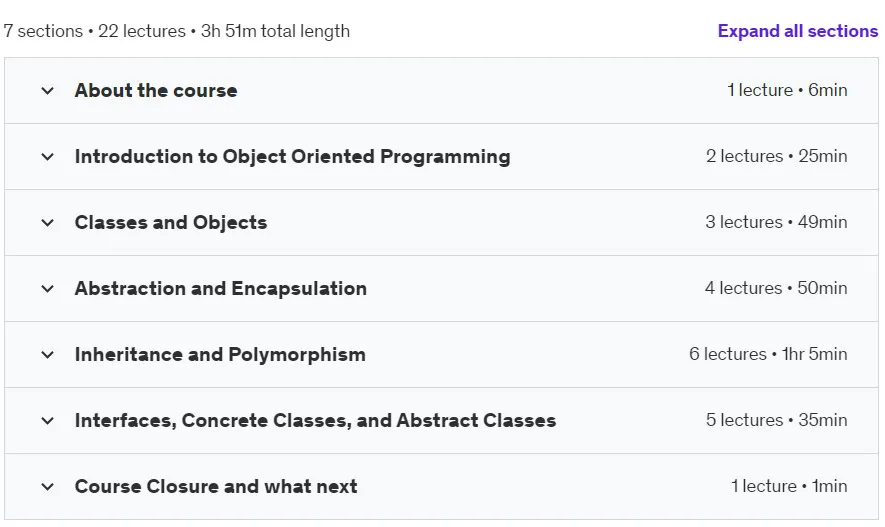Click the 5 lectures • 35min label
Screen dimensions: 885x527
pos(776,420)
